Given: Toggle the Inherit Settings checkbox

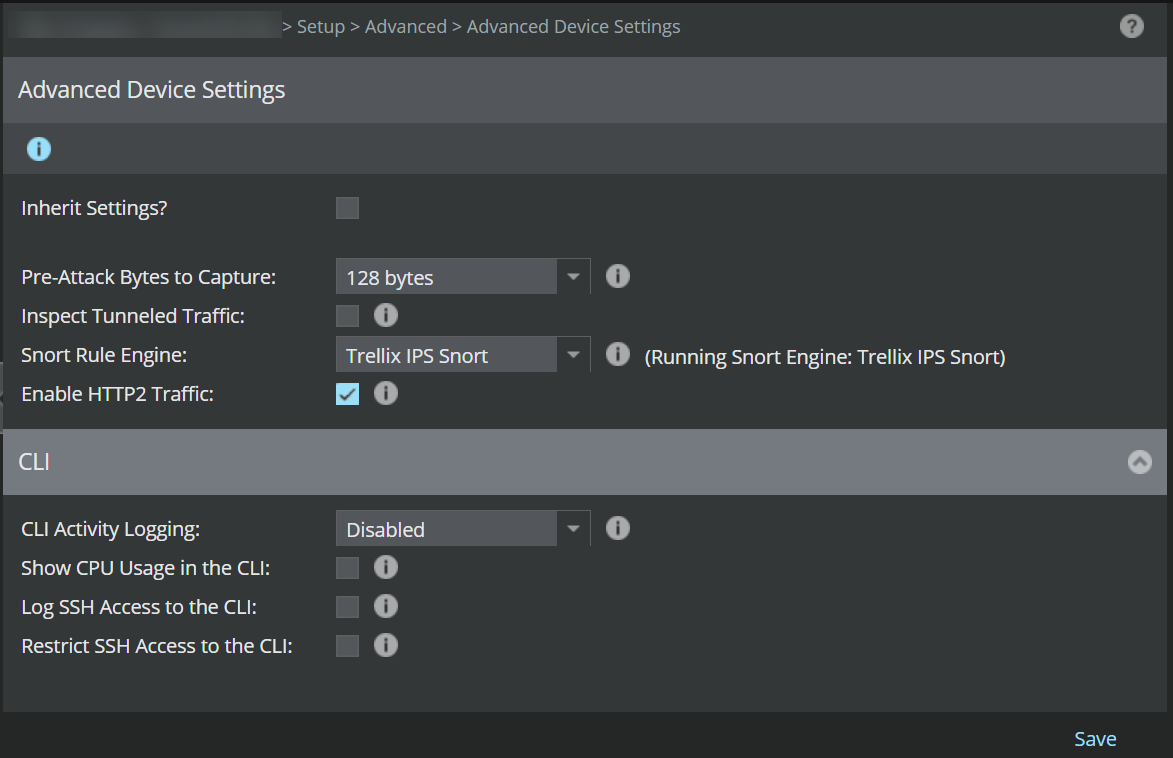Looking at the screenshot, I should [x=347, y=208].
